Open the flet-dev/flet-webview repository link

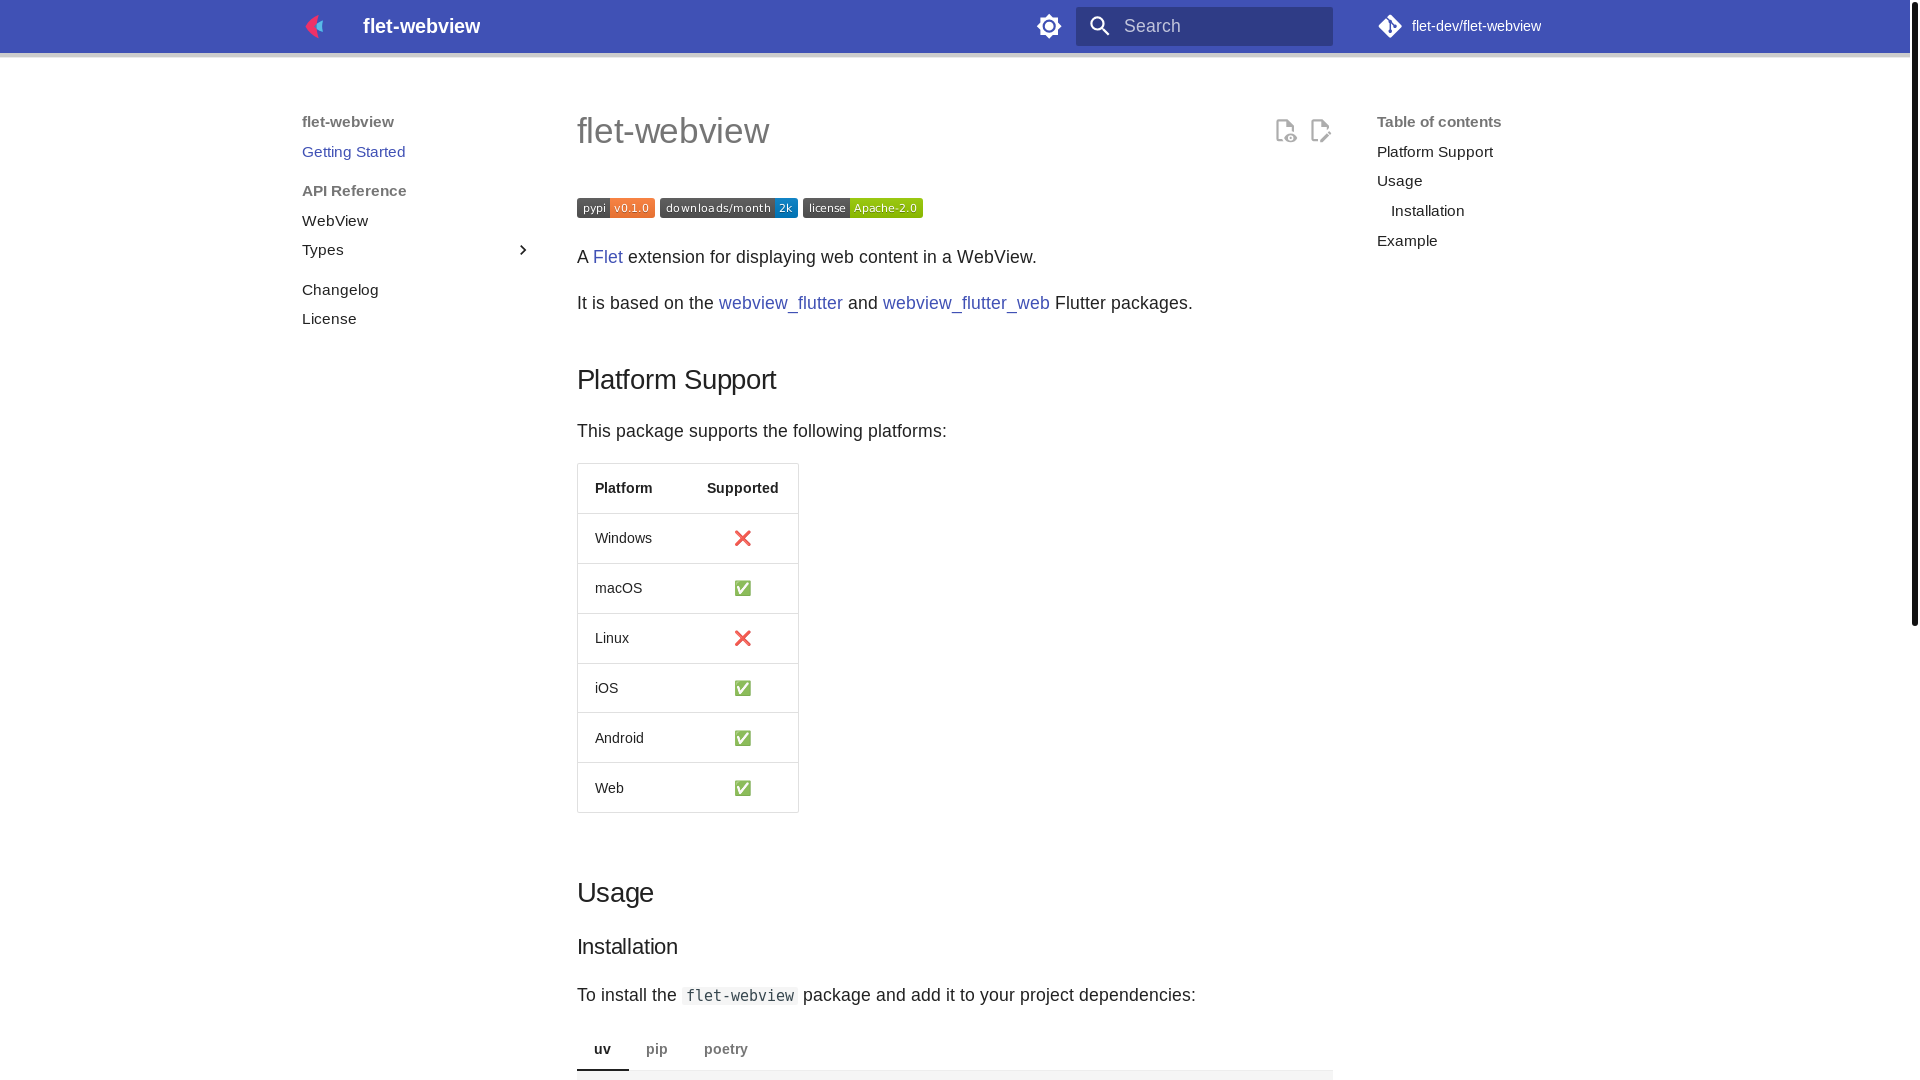1459,26
